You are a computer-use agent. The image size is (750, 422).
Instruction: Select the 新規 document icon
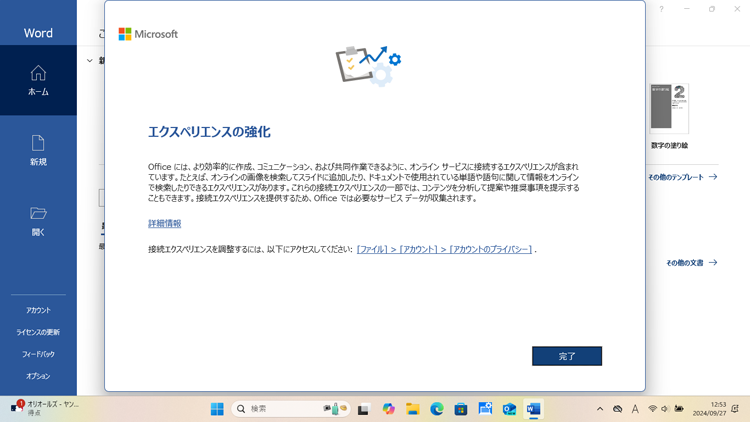coord(38,150)
